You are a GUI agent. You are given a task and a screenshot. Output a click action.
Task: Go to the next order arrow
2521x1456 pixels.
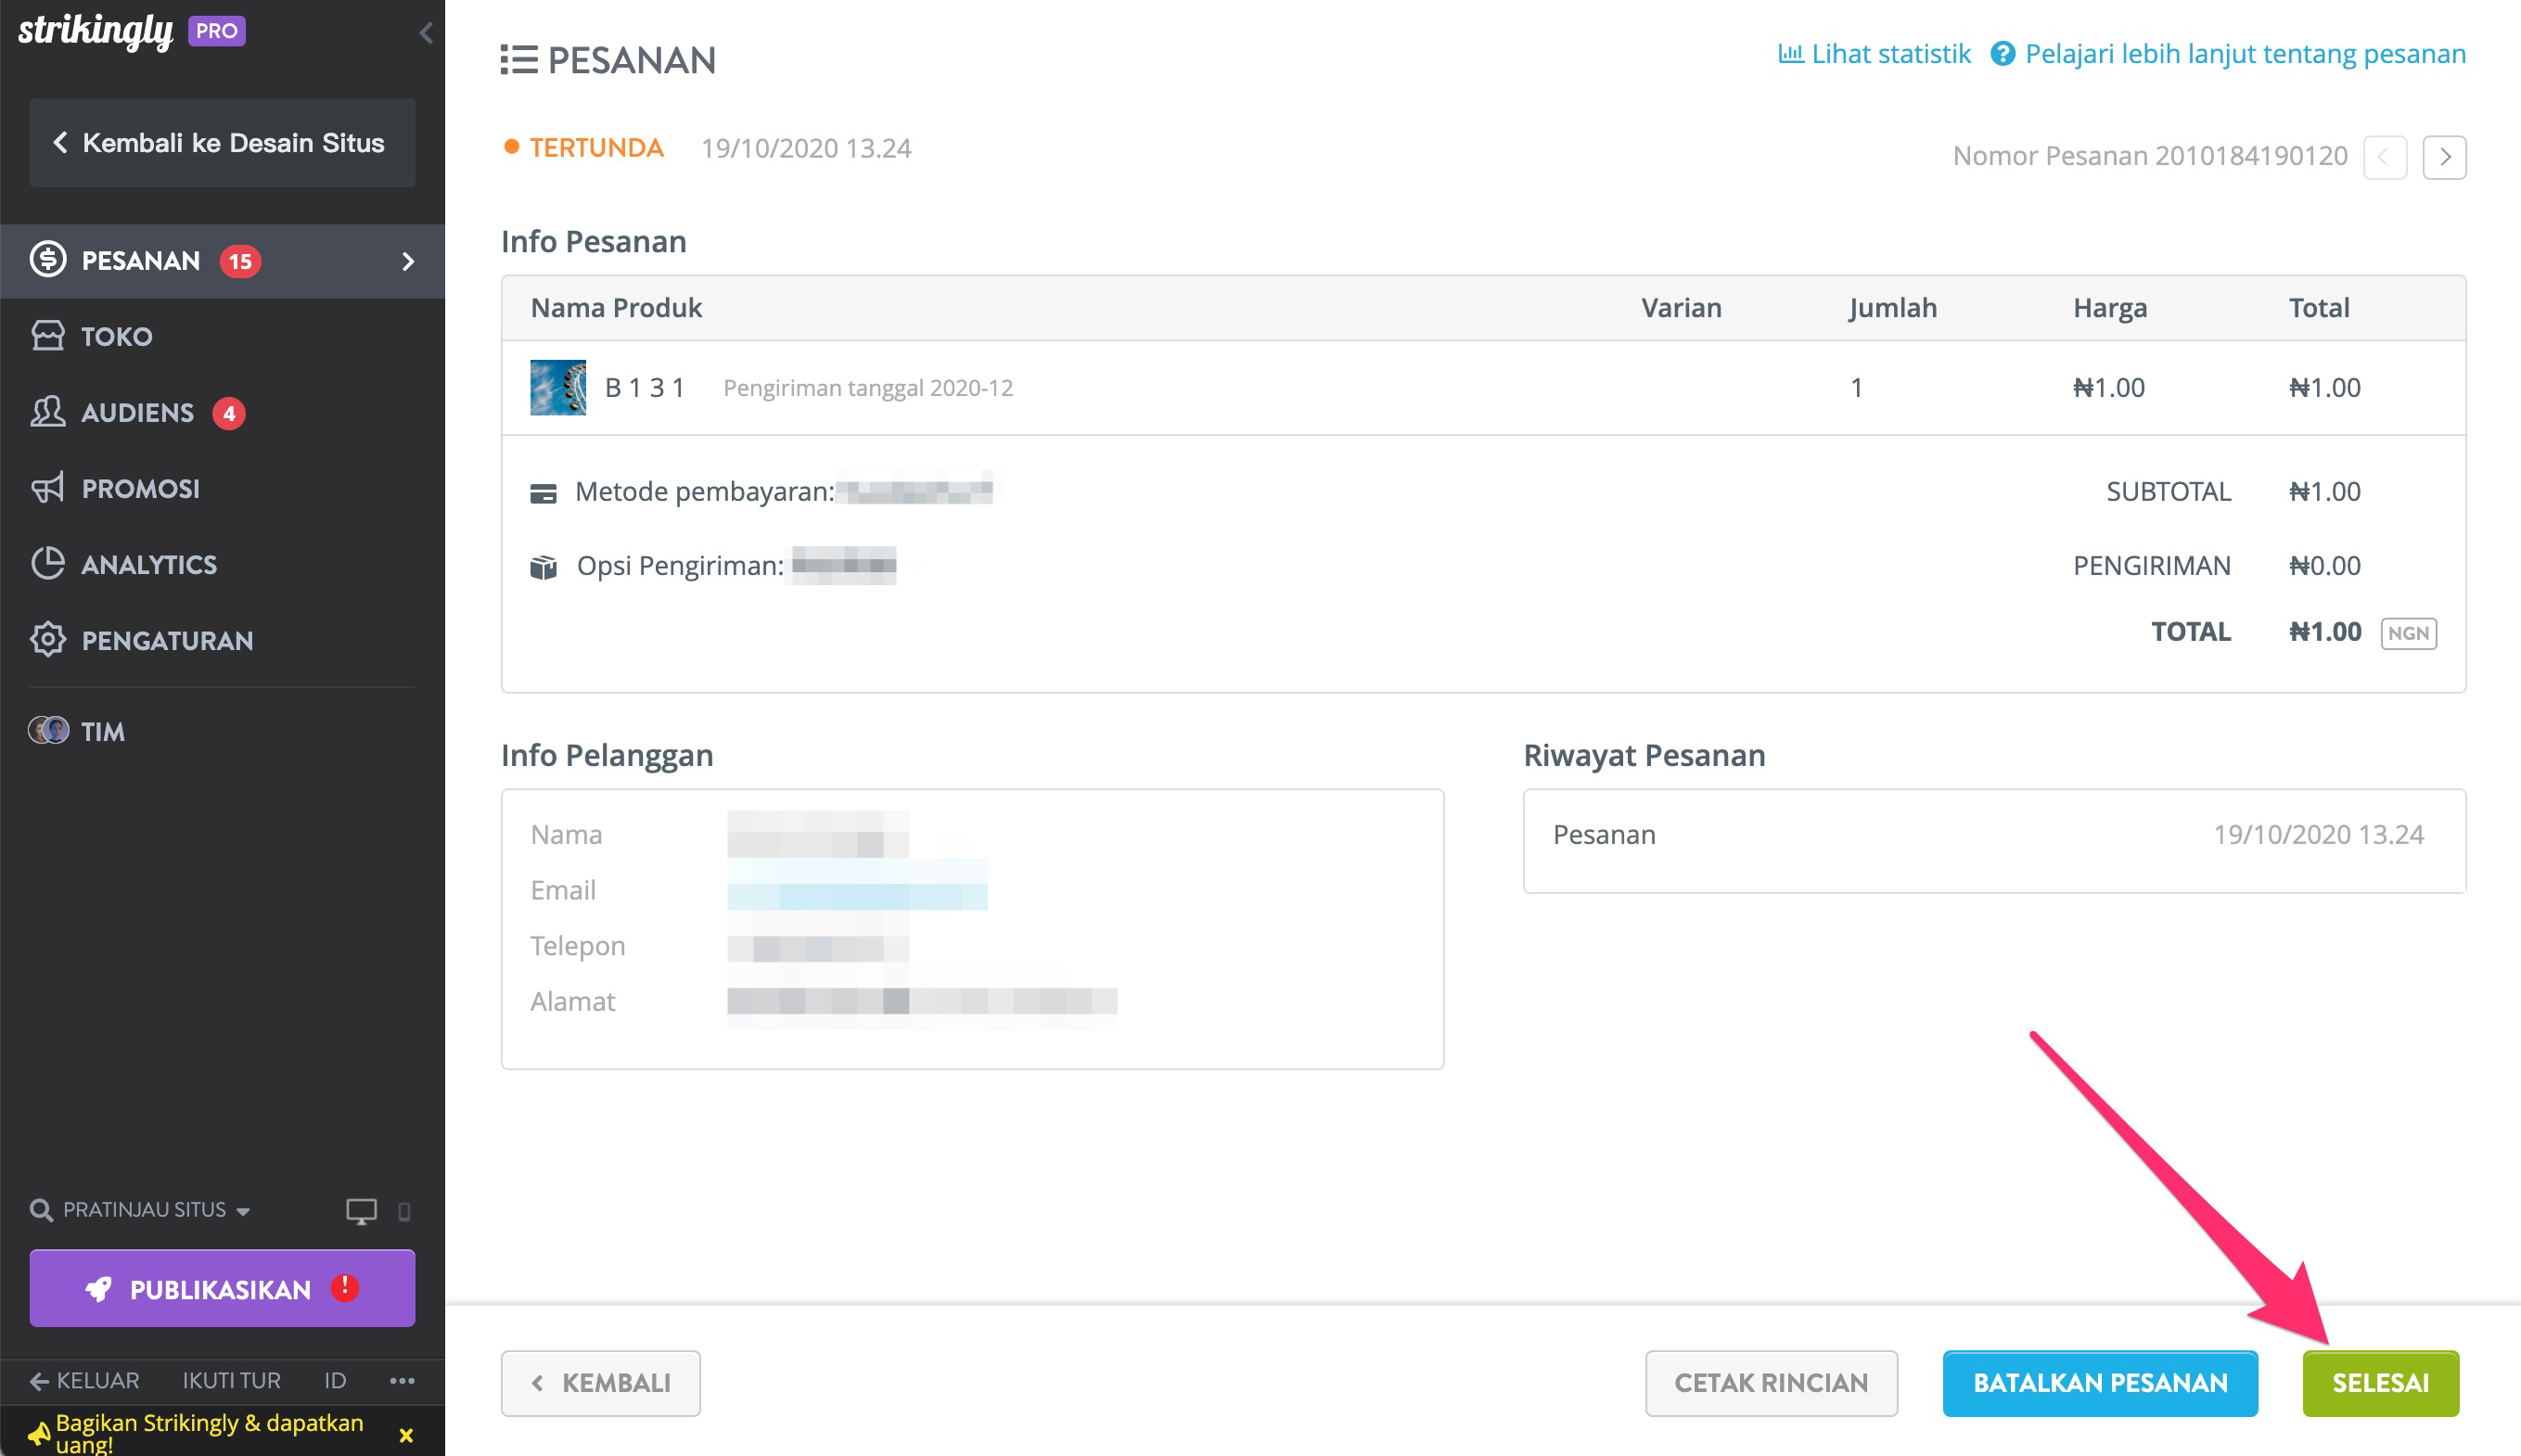(2444, 157)
